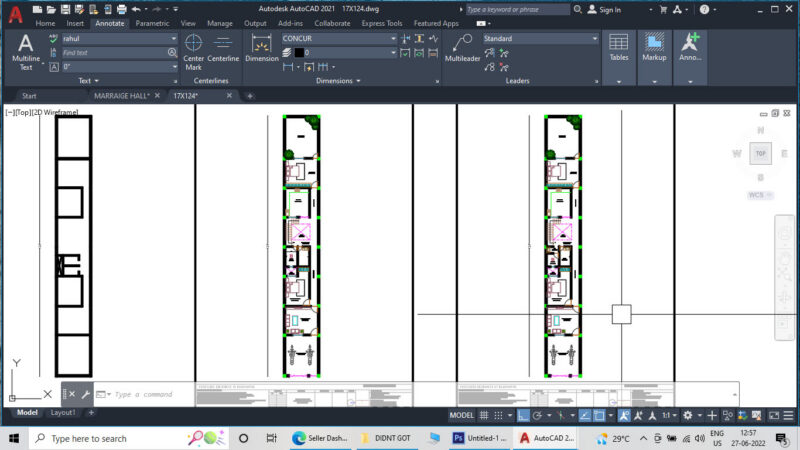Select the Multiline Text tool
This screenshot has height=450, width=800.
[26, 52]
